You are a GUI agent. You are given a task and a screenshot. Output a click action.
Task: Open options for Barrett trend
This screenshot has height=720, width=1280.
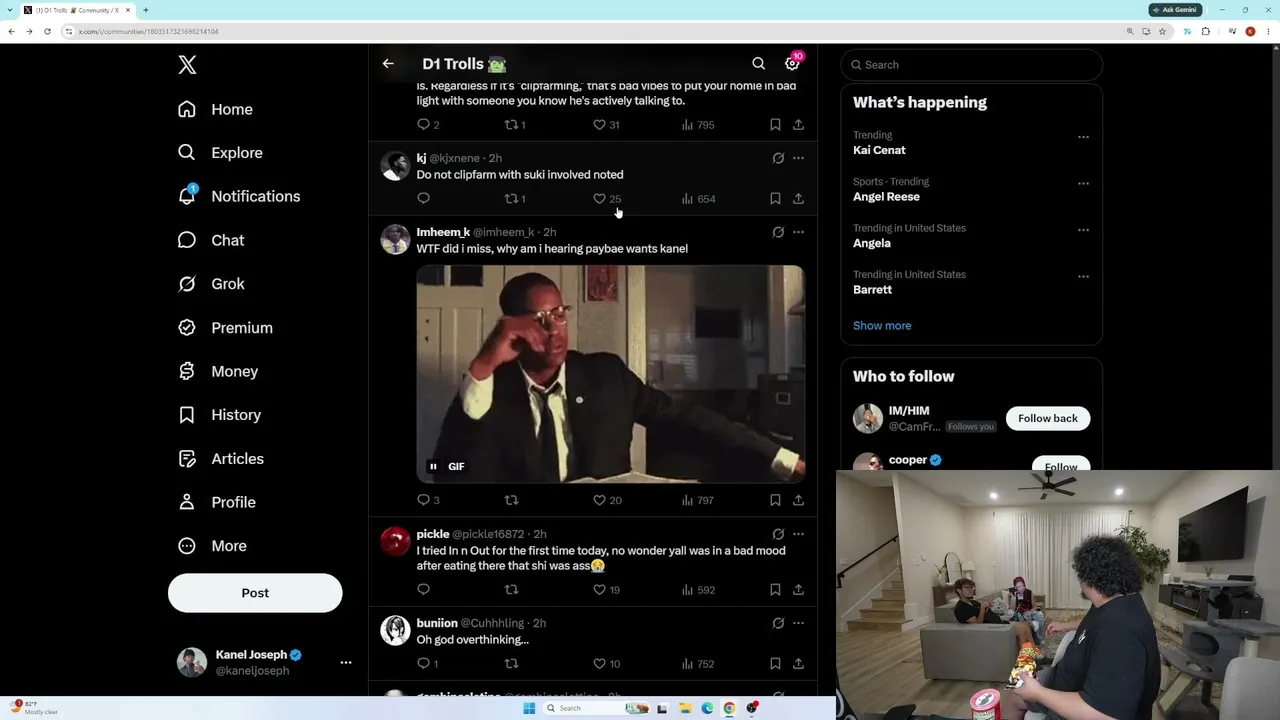[x=1083, y=277]
